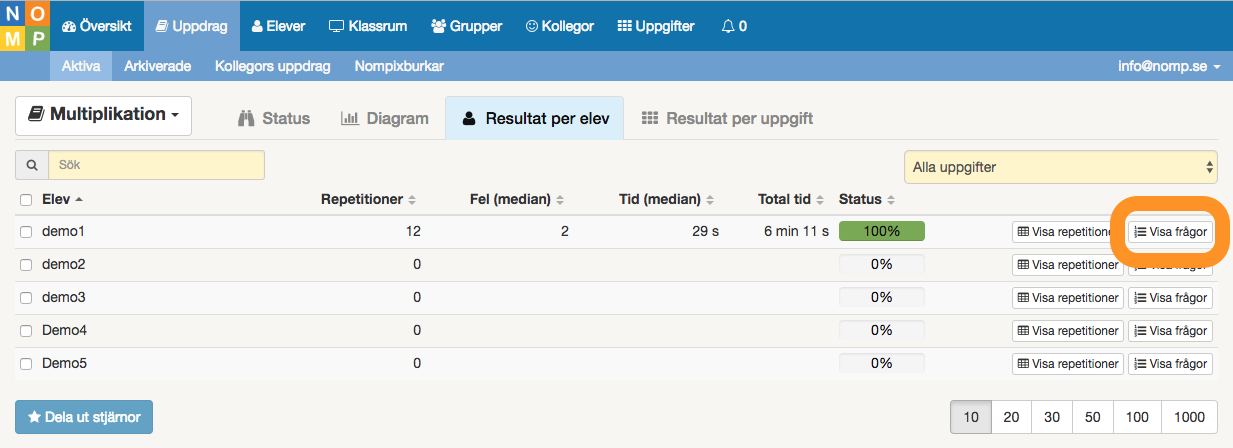The image size is (1233, 448).
Task: Click the search magnifier icon
Action: (32, 165)
